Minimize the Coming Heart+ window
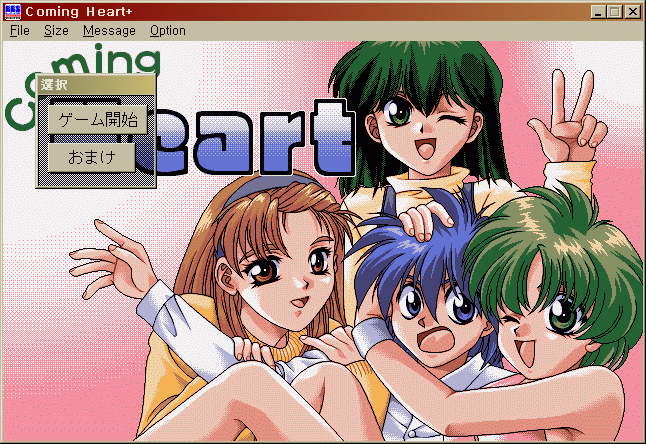This screenshot has width=646, height=444. [x=598, y=12]
